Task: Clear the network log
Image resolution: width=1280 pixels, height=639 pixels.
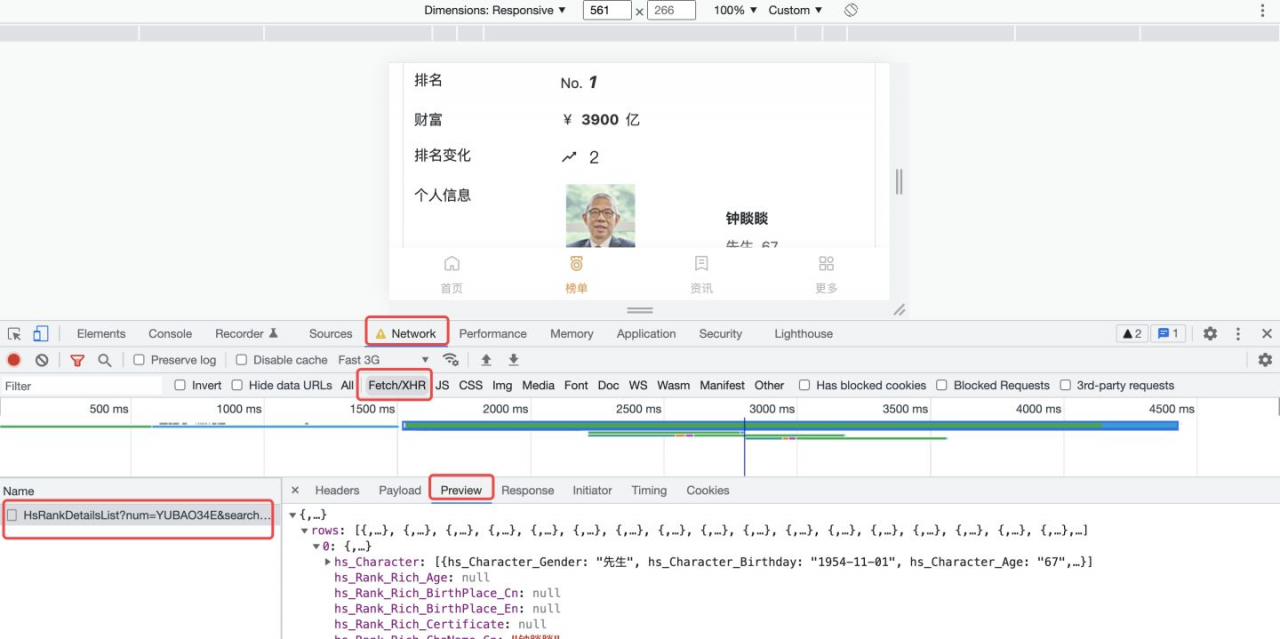Action: [42, 360]
